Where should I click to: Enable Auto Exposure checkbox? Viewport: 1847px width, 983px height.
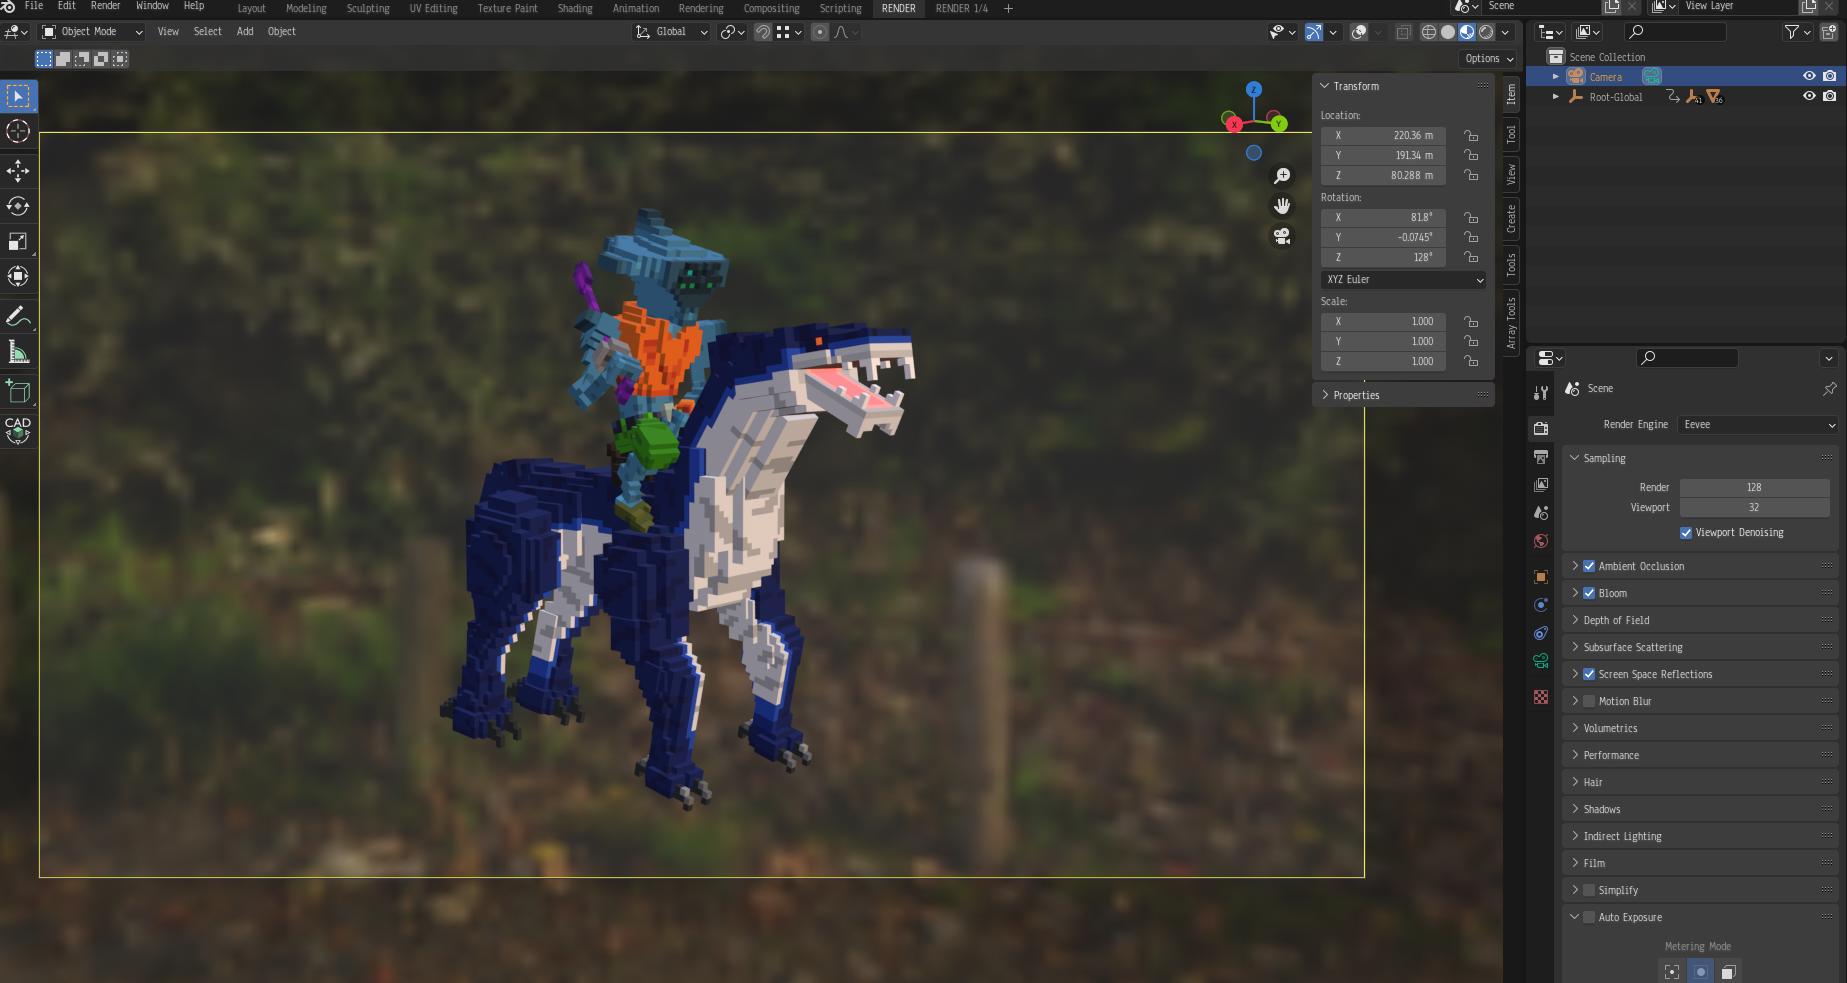tap(1589, 917)
